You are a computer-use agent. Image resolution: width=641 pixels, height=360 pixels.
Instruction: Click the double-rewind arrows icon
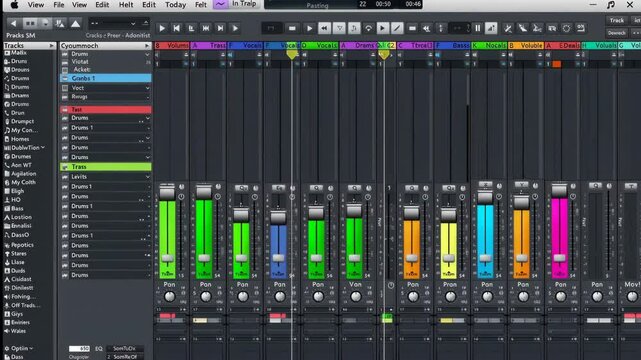[x=426, y=28]
